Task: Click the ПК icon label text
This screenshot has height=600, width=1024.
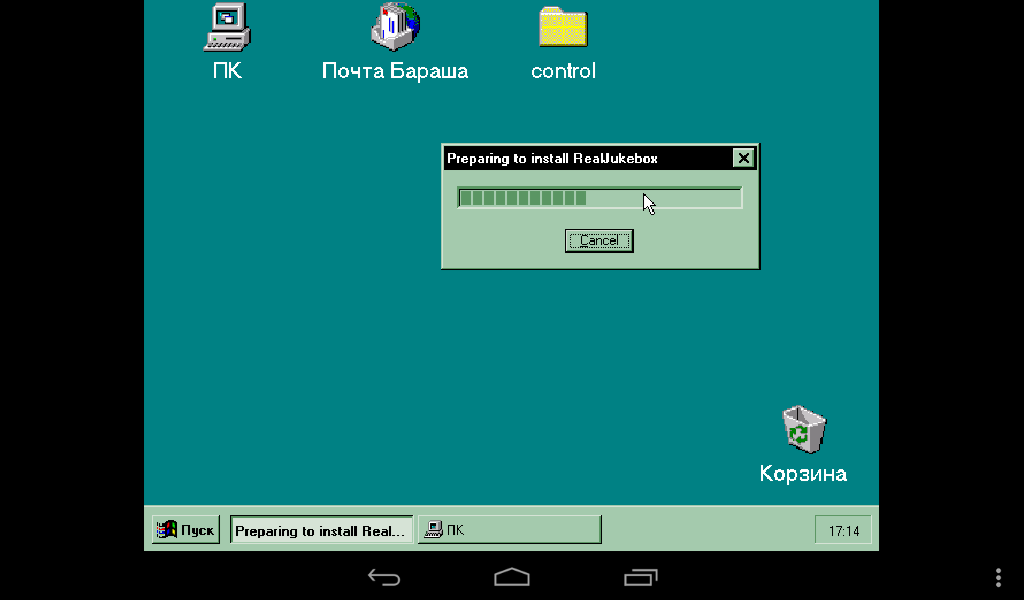Action: pyautogui.click(x=227, y=71)
